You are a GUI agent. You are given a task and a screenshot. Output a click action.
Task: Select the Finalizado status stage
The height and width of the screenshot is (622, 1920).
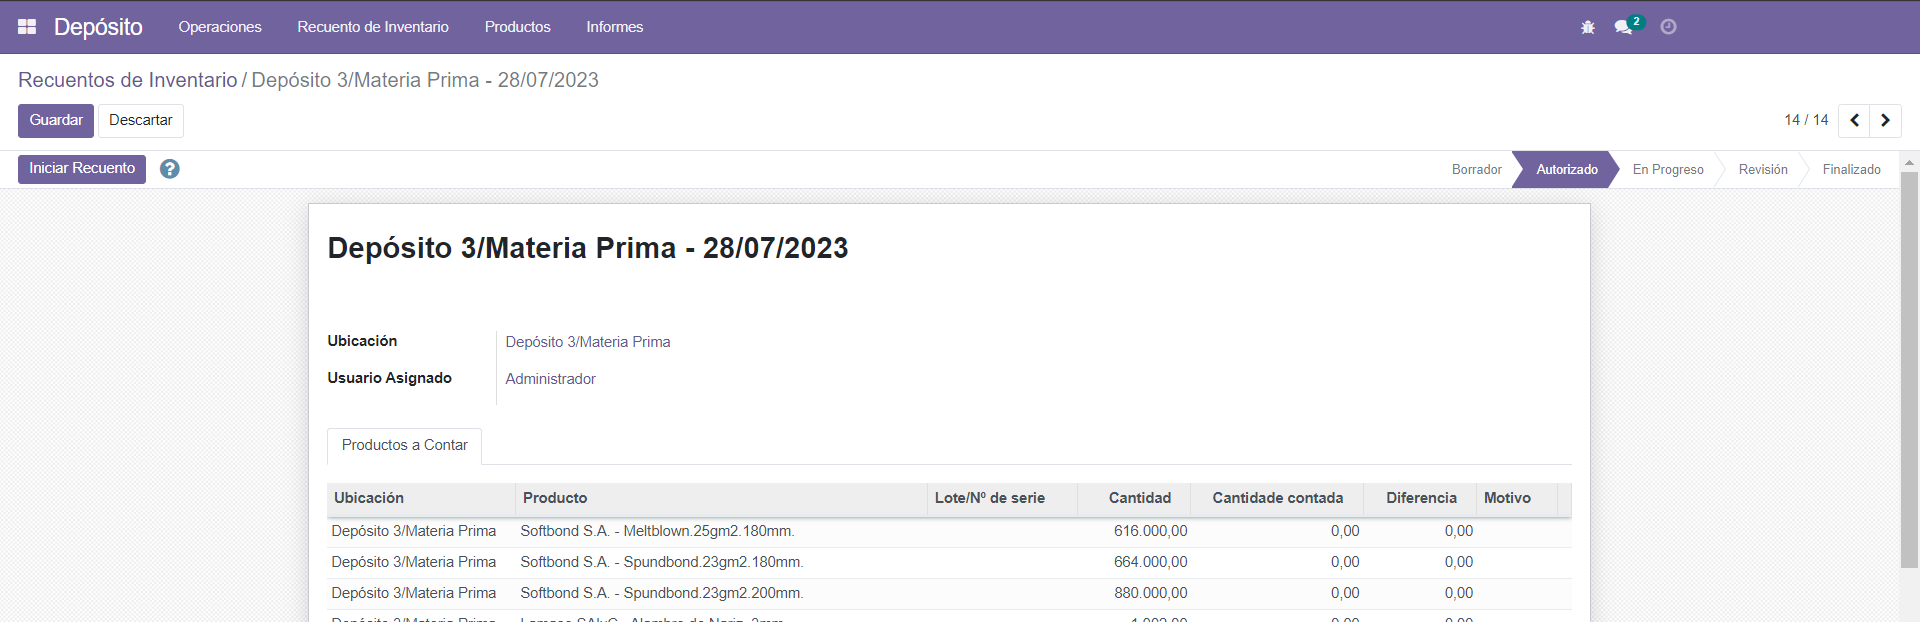coord(1851,170)
